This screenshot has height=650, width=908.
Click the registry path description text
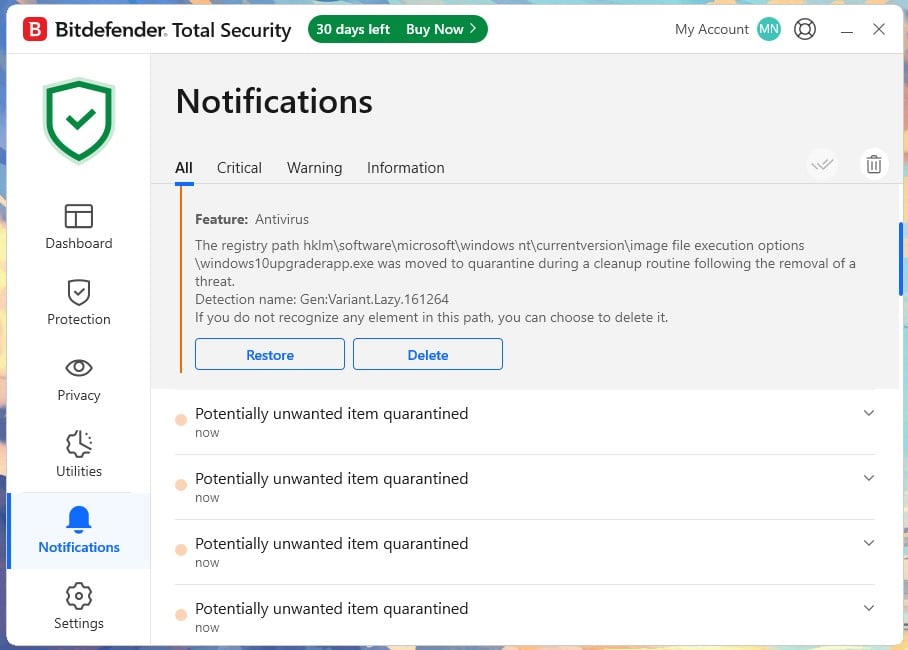point(525,263)
